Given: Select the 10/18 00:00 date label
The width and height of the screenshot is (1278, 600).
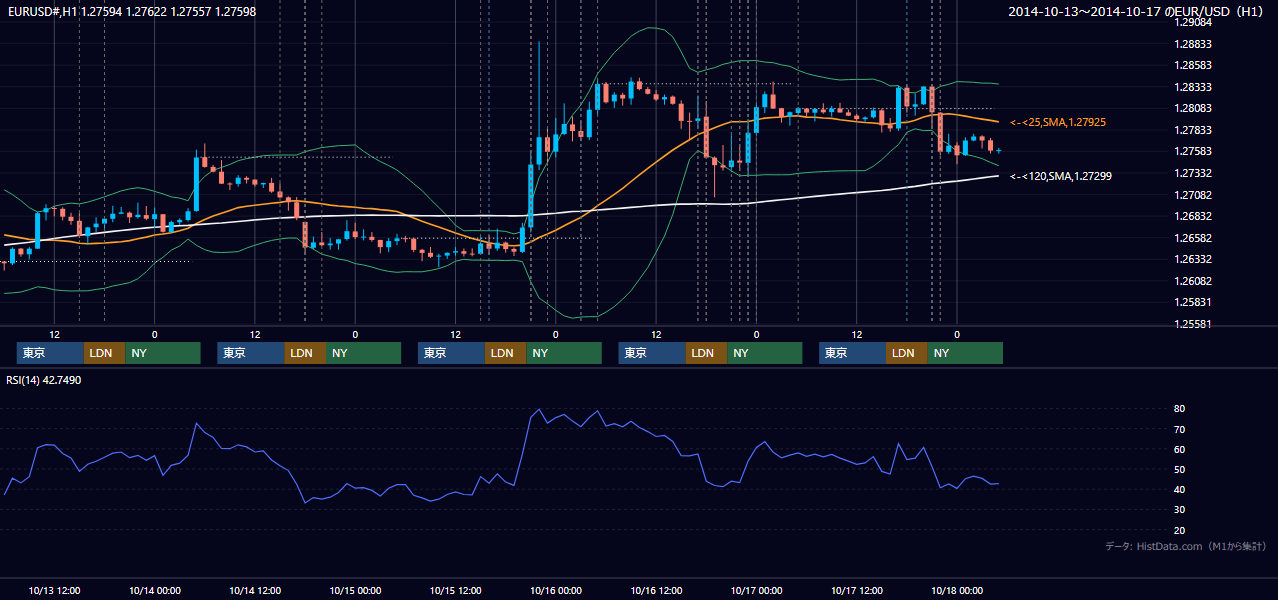Looking at the screenshot, I should pos(957,590).
